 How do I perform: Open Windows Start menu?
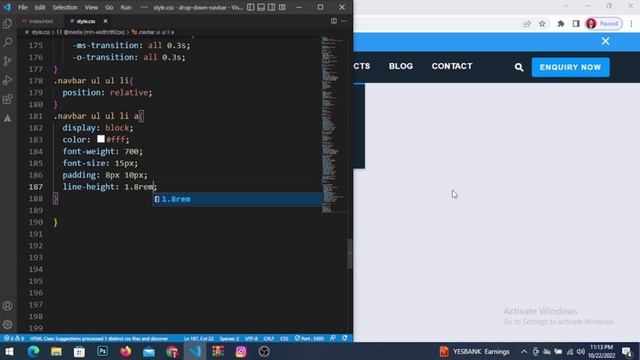pyautogui.click(x=9, y=351)
